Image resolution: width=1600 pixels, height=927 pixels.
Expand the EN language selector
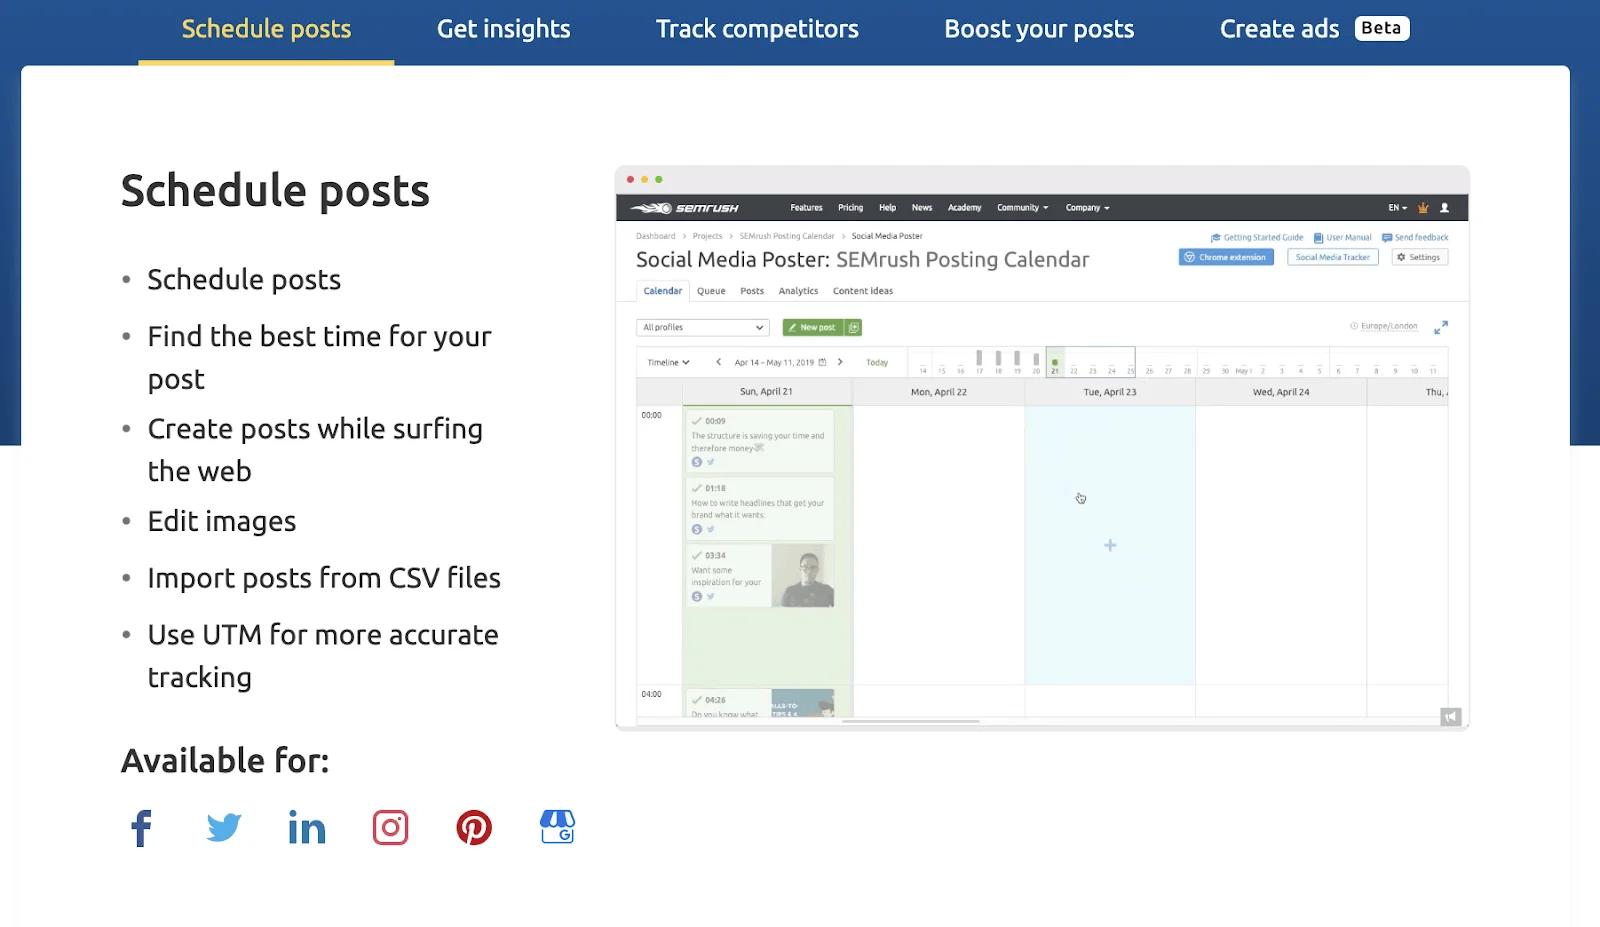(1397, 208)
